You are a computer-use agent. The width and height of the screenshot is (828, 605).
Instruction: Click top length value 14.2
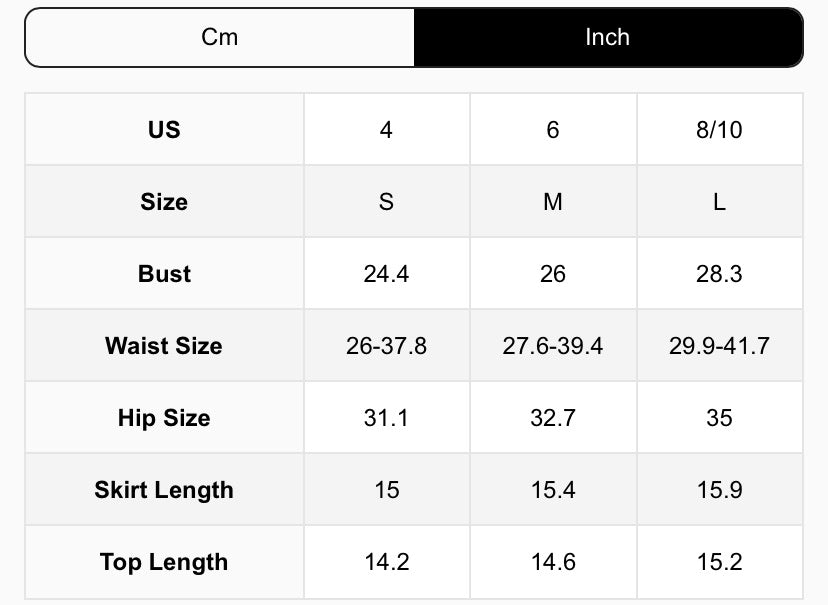point(386,562)
